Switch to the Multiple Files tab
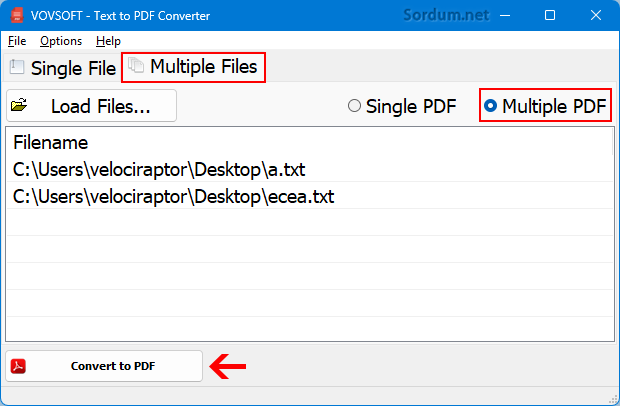 pyautogui.click(x=193, y=67)
